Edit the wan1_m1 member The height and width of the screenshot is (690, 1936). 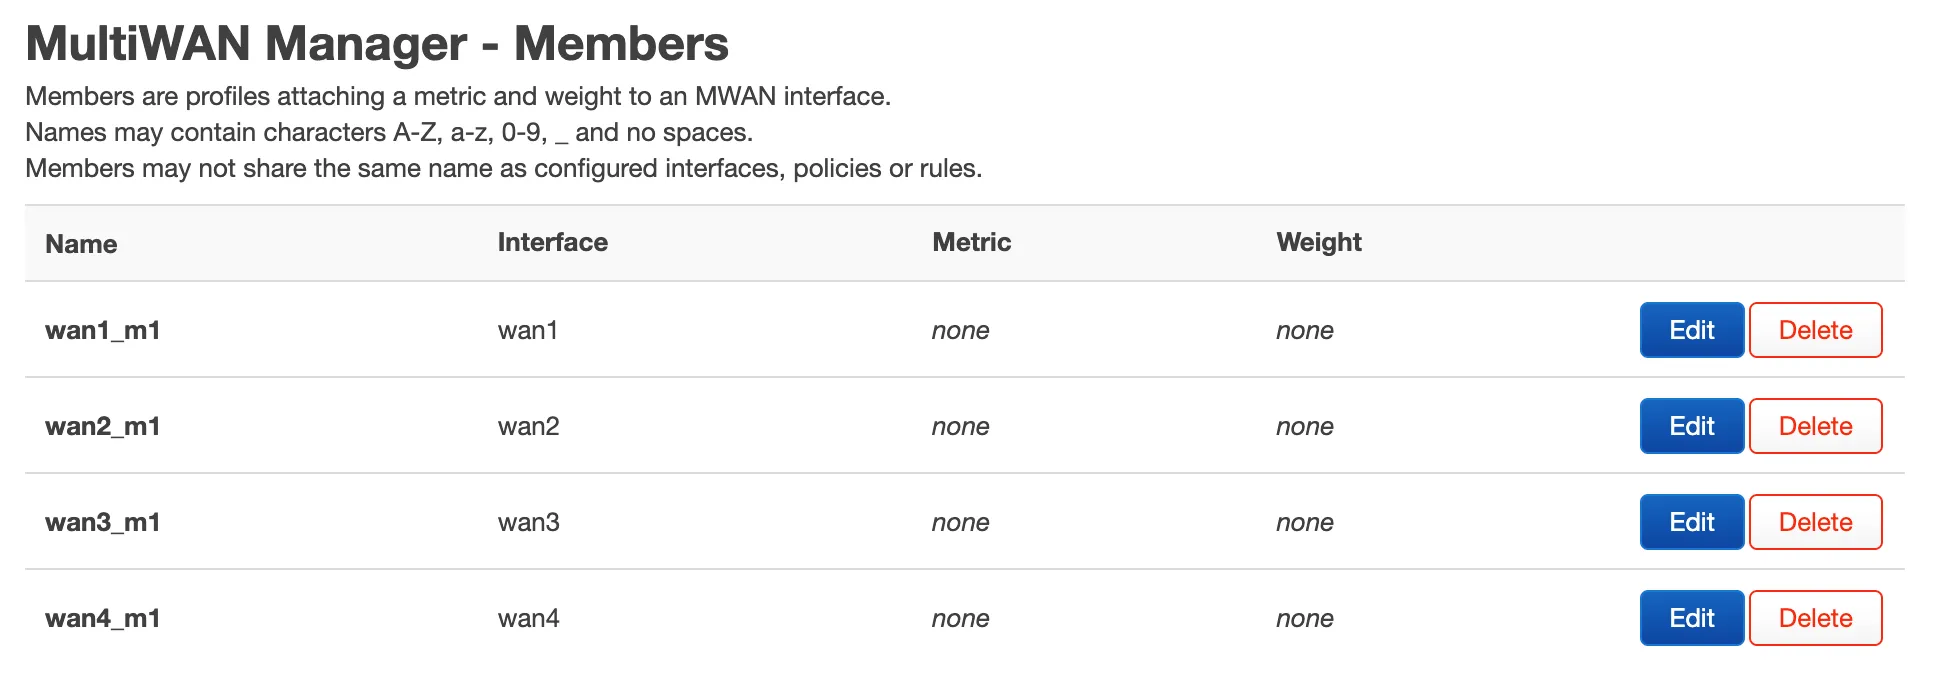1691,330
